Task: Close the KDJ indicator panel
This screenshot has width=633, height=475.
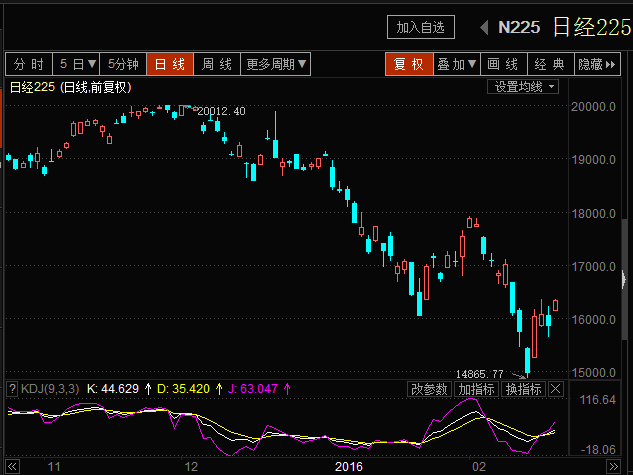Action: pyautogui.click(x=555, y=389)
